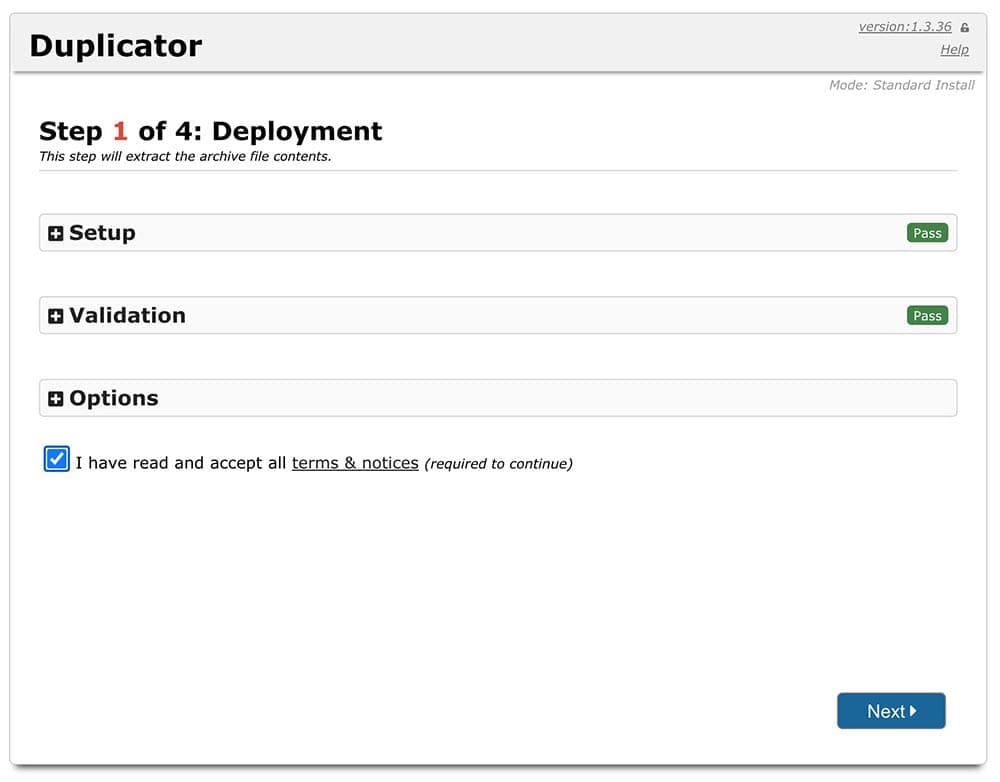Click the '(required to continue)' note
This screenshot has height=782, width=1000.
pyautogui.click(x=498, y=464)
